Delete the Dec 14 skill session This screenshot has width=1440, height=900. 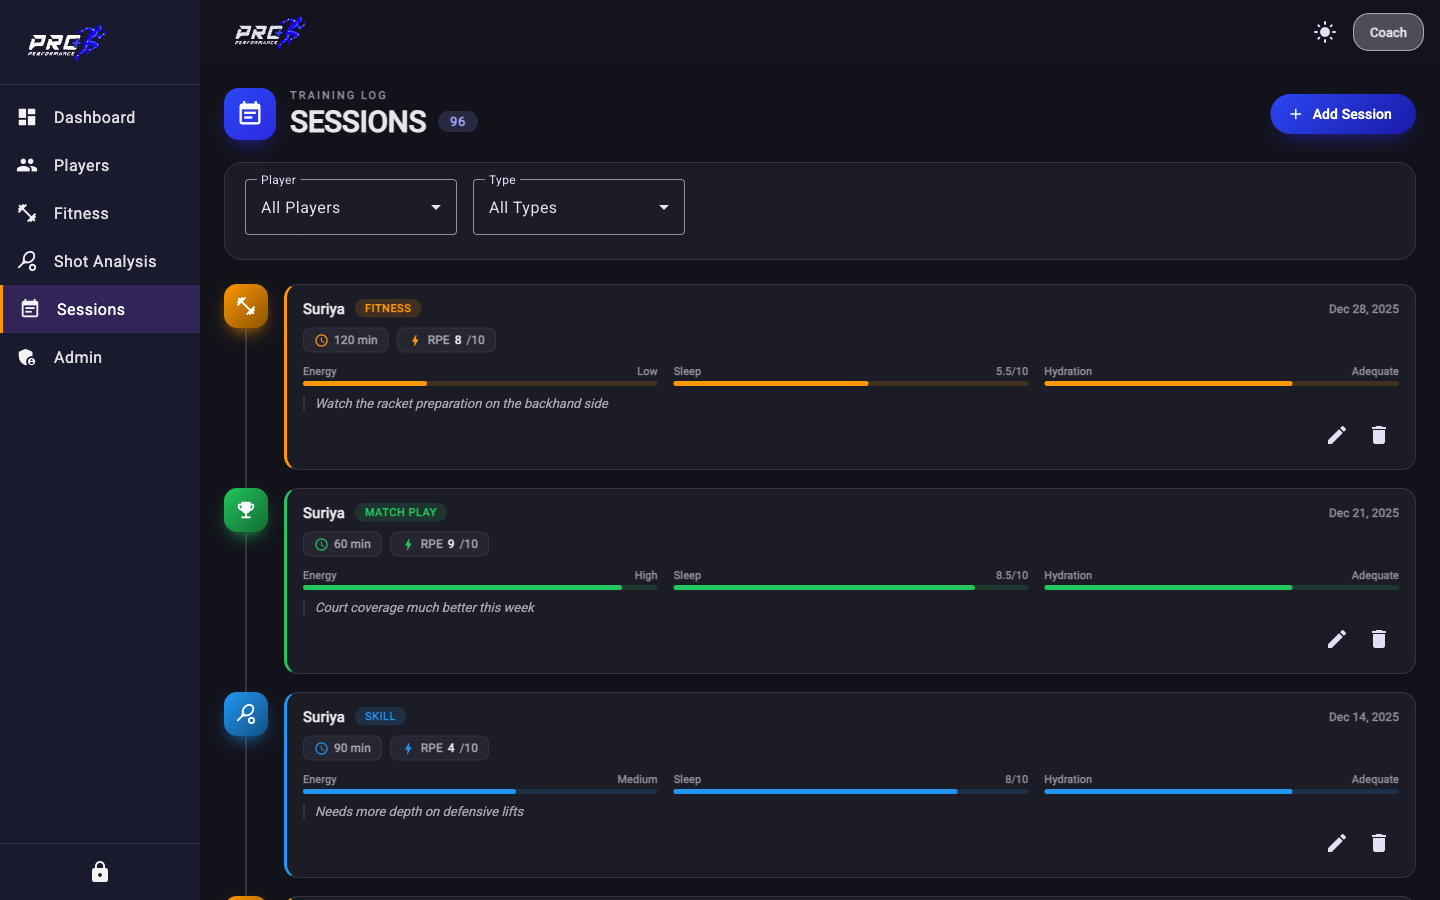tap(1379, 843)
